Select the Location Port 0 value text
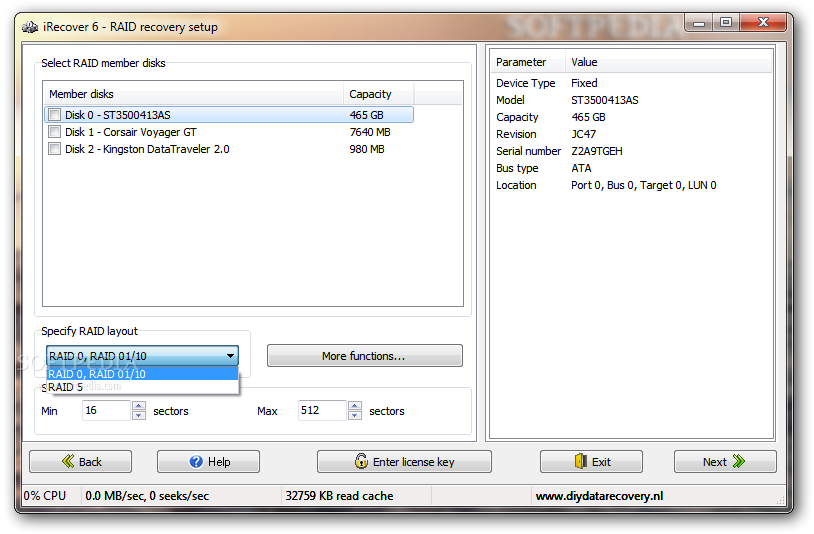814x534 pixels. click(644, 185)
